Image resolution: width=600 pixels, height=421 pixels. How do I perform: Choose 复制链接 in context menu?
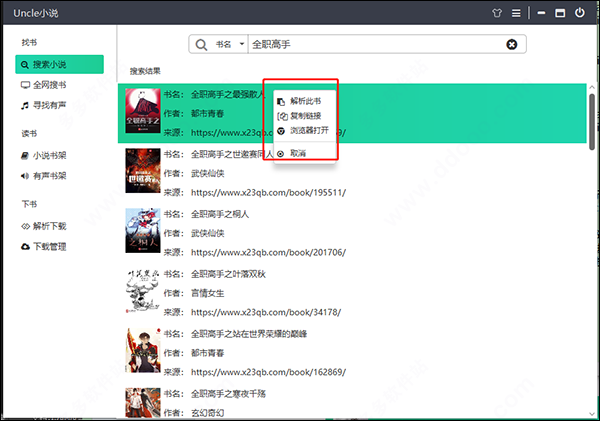pyautogui.click(x=305, y=117)
